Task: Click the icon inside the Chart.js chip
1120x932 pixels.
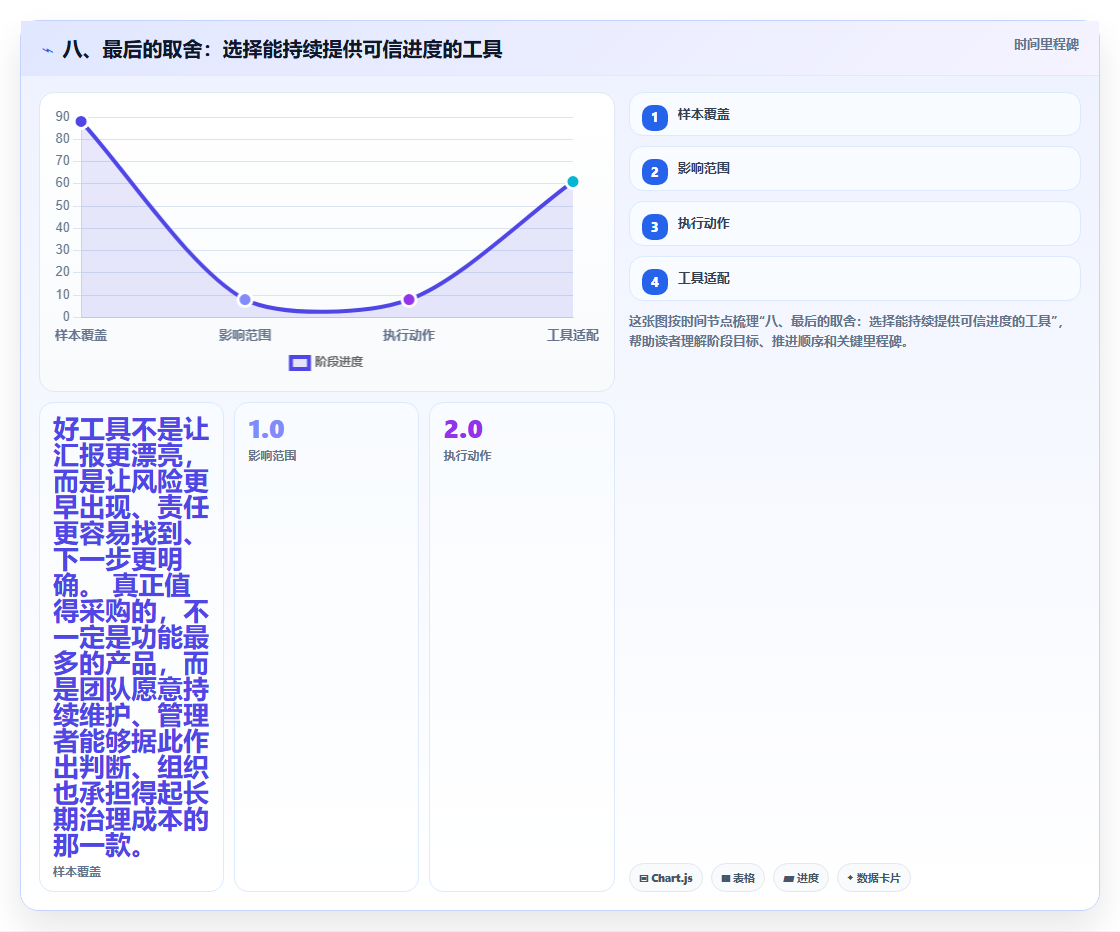Action: click(x=644, y=878)
